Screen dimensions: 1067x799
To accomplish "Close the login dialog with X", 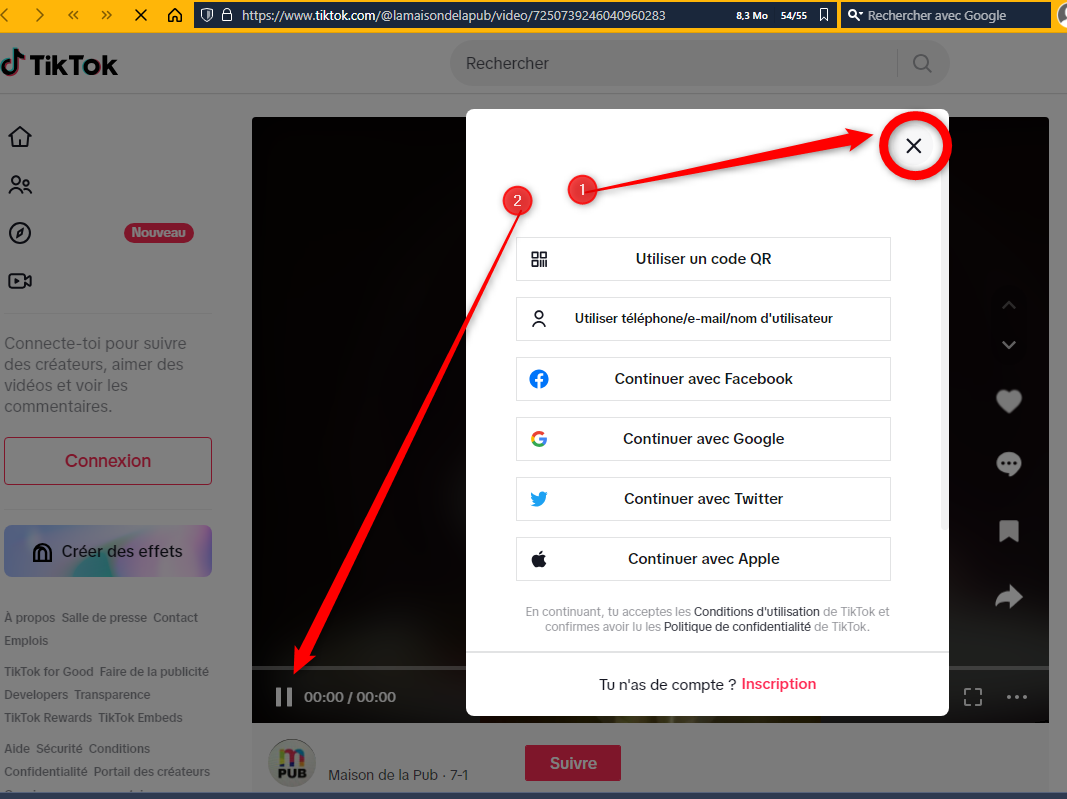I will coord(913,146).
